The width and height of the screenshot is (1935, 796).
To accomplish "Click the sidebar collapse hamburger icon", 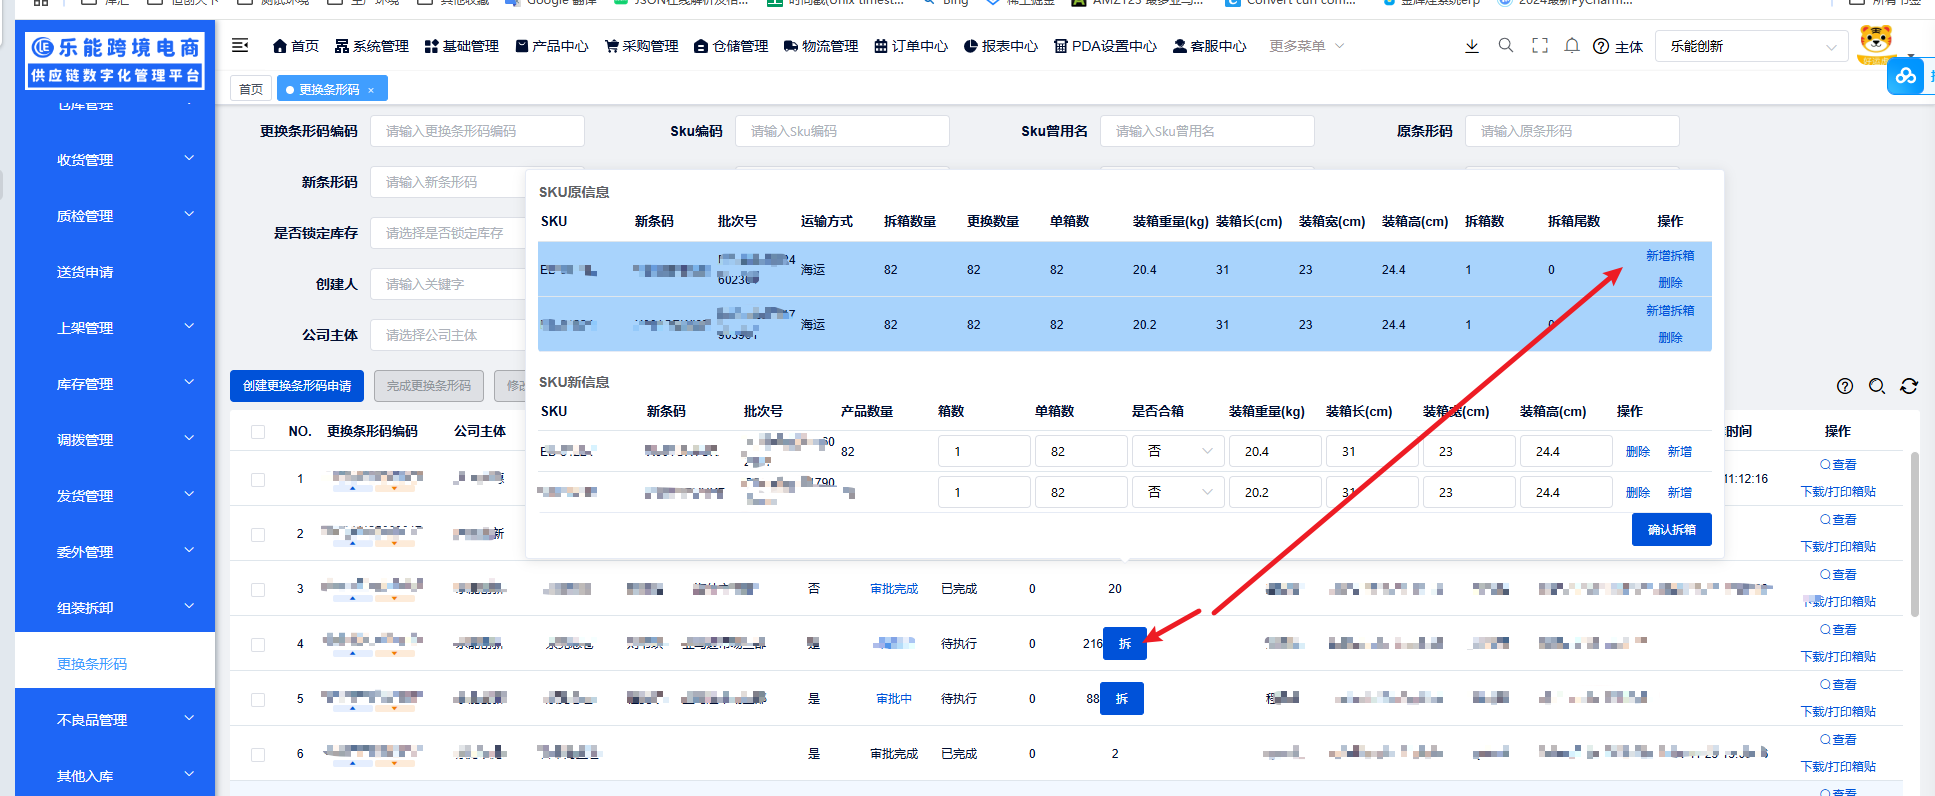I will [240, 46].
